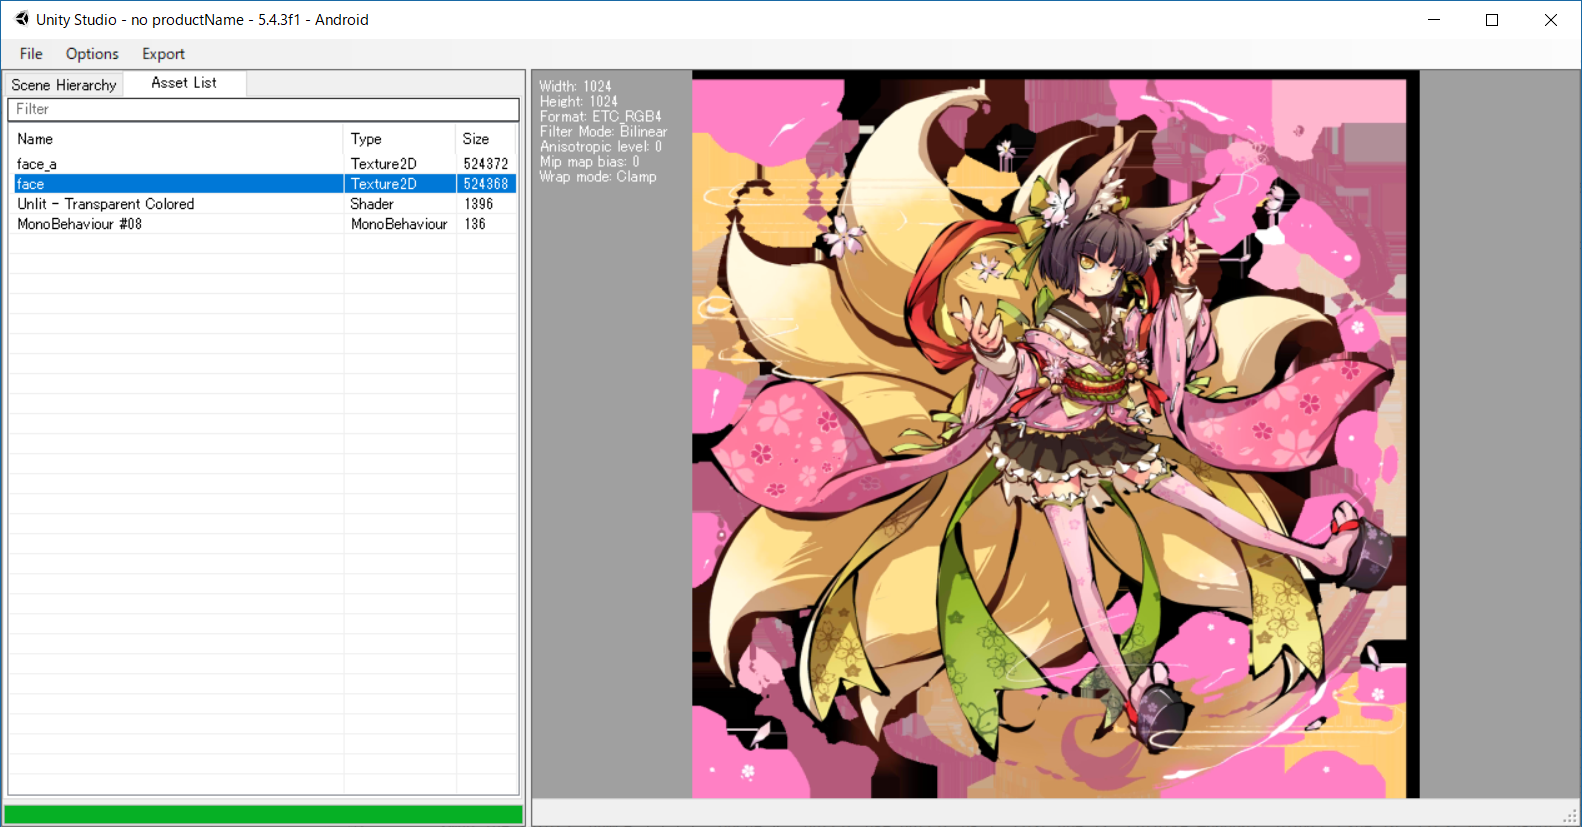The height and width of the screenshot is (827, 1582).
Task: Maximize the Unity Studio window
Action: 1492,20
